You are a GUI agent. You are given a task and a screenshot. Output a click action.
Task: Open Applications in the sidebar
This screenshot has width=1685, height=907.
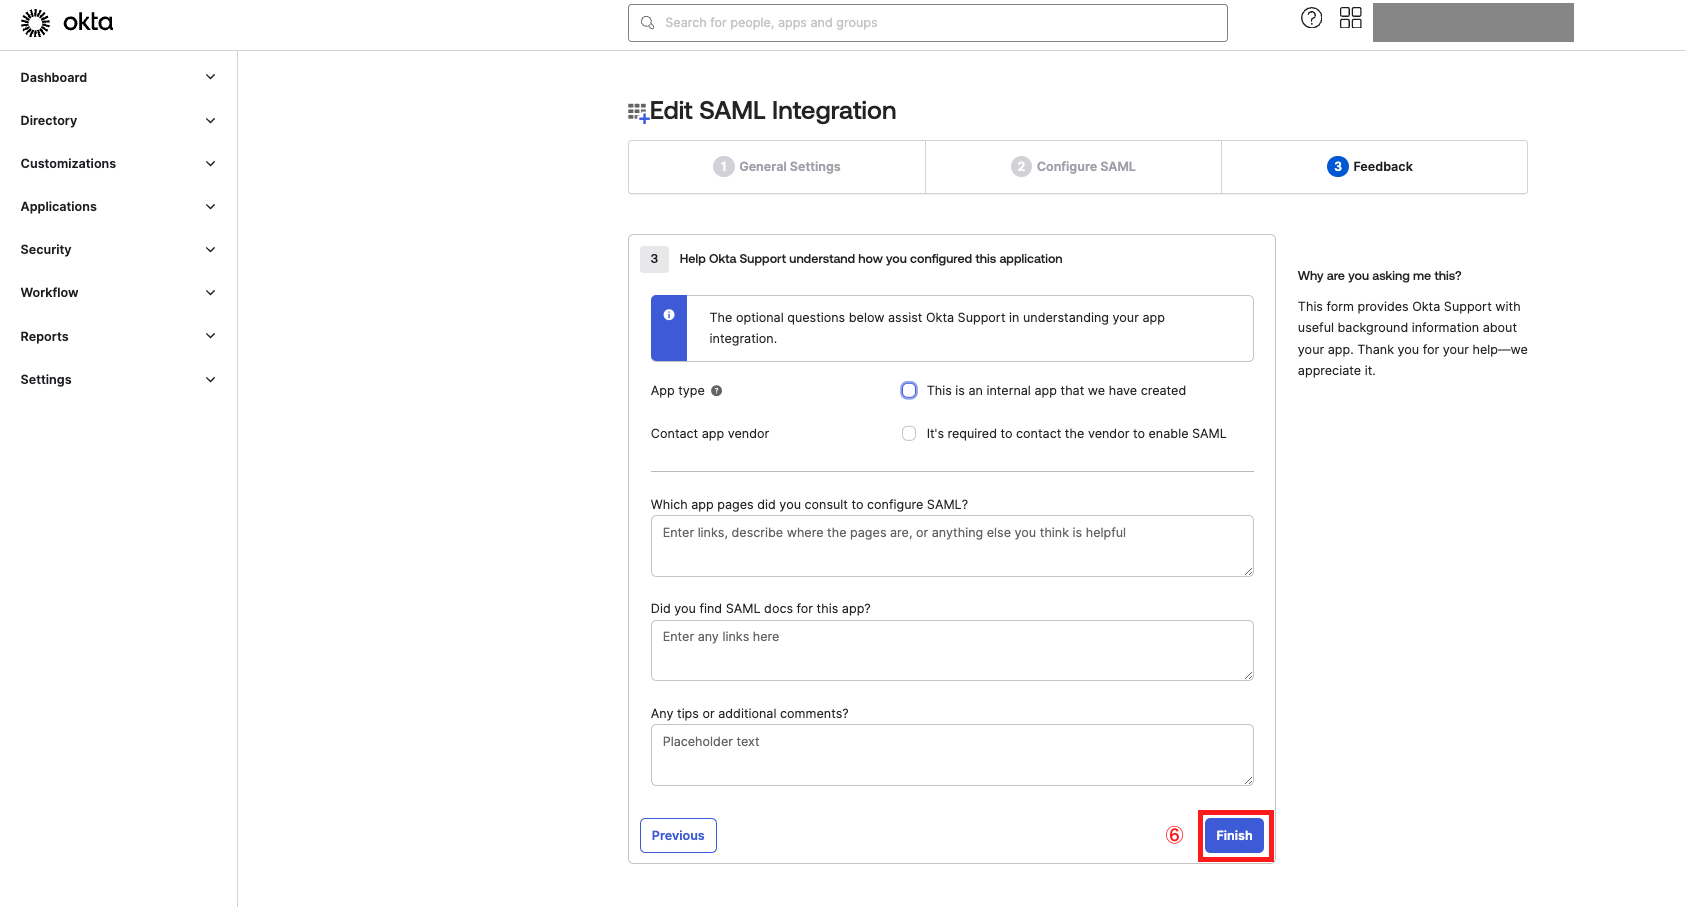[59, 207]
